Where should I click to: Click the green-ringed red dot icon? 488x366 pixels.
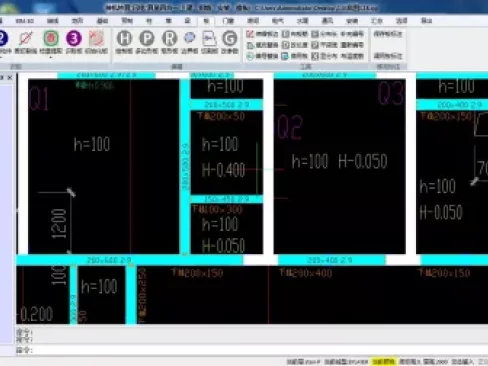point(51,39)
